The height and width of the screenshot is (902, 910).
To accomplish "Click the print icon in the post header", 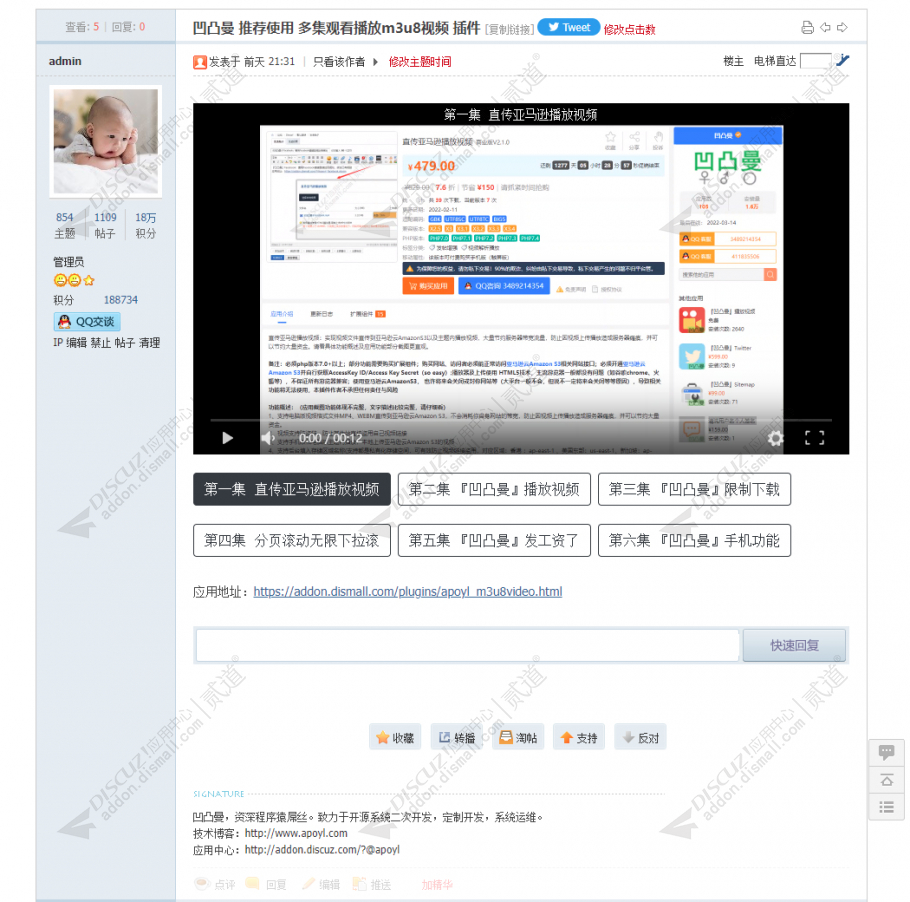I will tap(807, 27).
